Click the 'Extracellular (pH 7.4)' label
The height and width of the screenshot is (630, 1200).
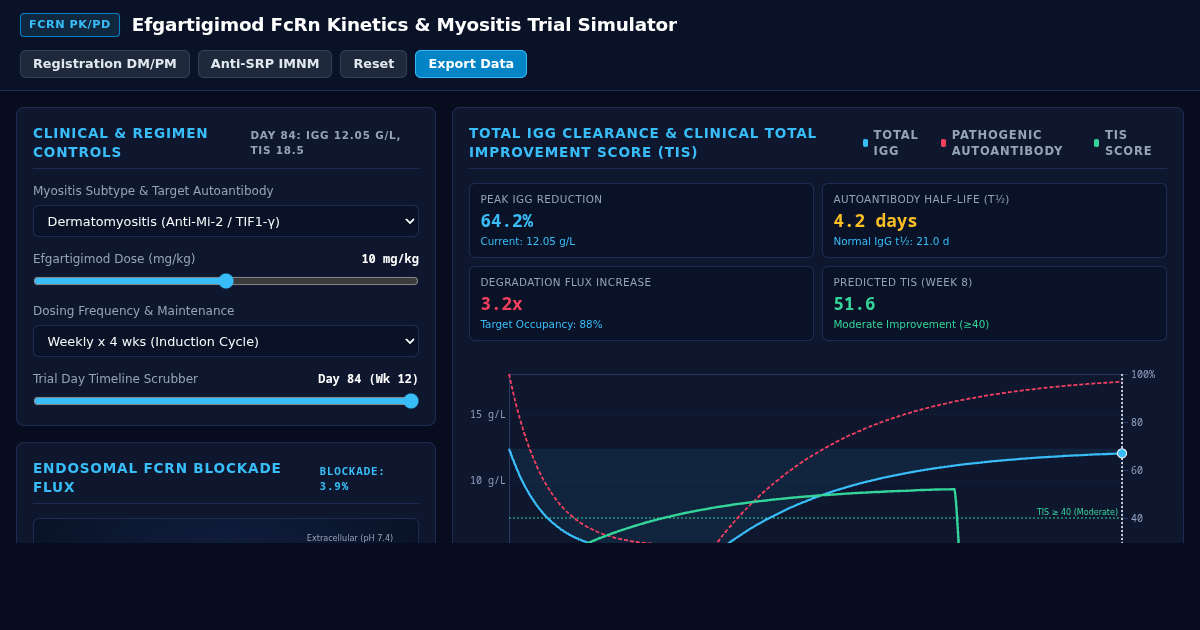(x=350, y=538)
